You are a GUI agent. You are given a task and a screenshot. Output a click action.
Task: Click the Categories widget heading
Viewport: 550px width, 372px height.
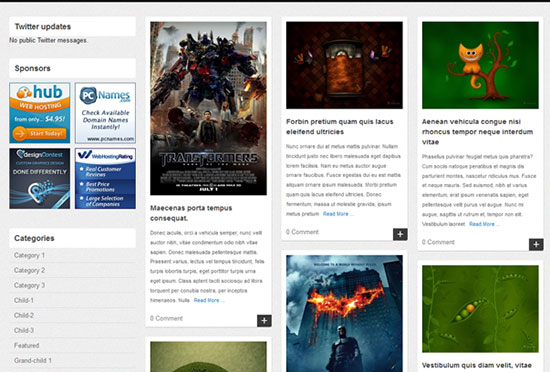[x=34, y=238]
